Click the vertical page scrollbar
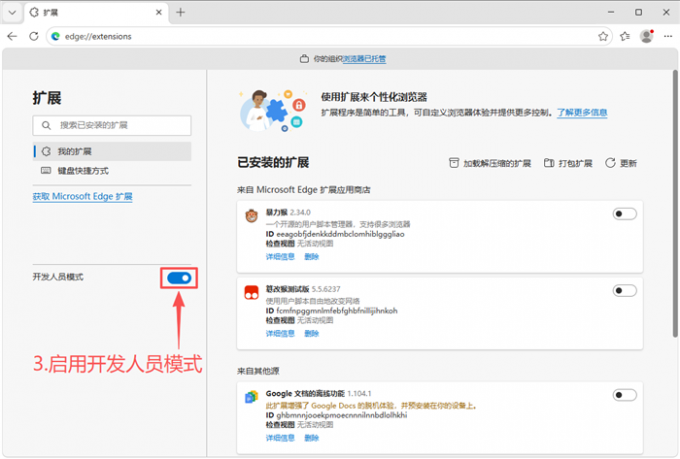This screenshot has height=459, width=680. 675,204
